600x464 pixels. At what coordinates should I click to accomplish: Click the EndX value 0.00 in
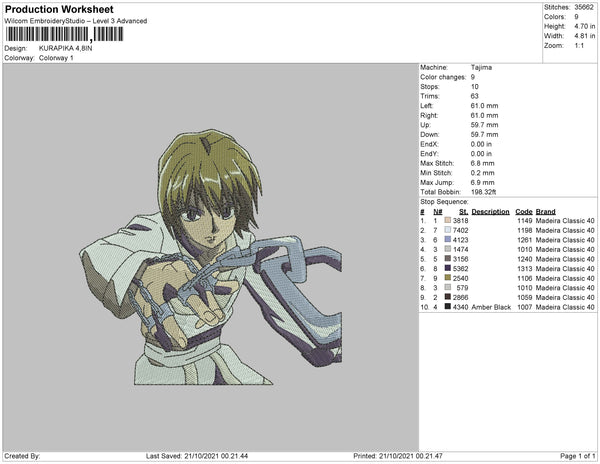point(481,144)
